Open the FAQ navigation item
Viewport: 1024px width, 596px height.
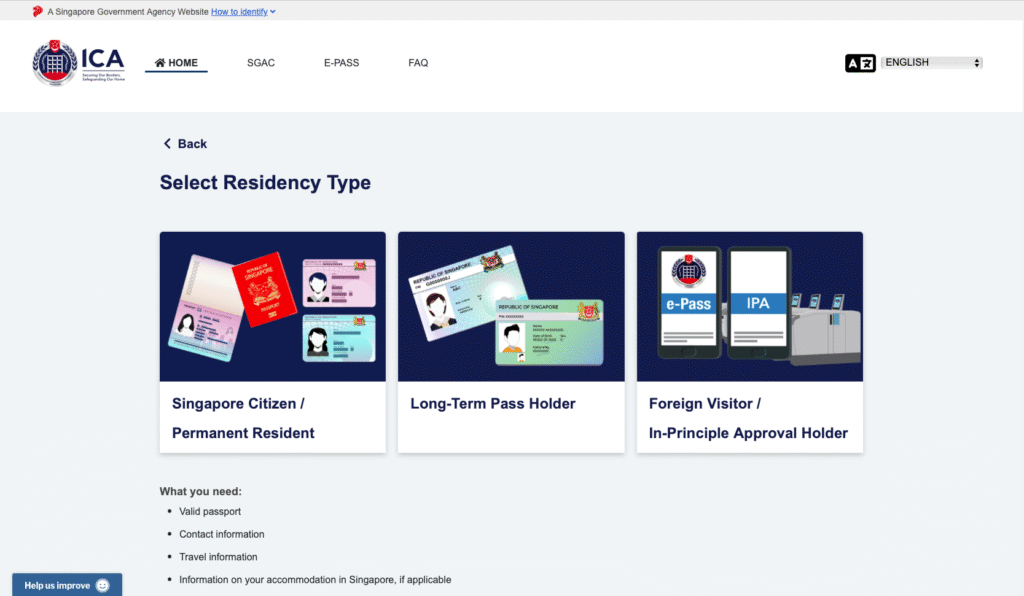(x=418, y=63)
